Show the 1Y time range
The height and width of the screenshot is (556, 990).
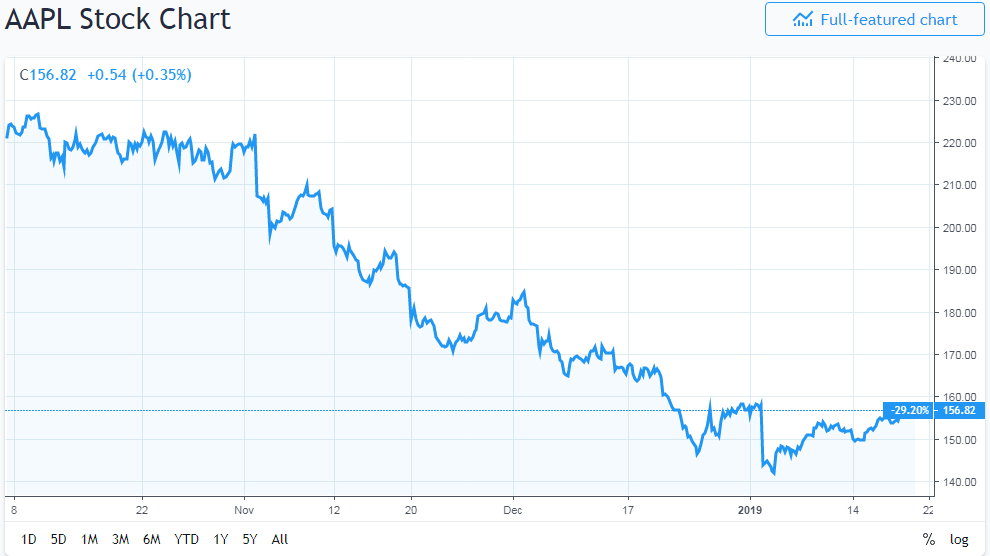click(x=221, y=539)
